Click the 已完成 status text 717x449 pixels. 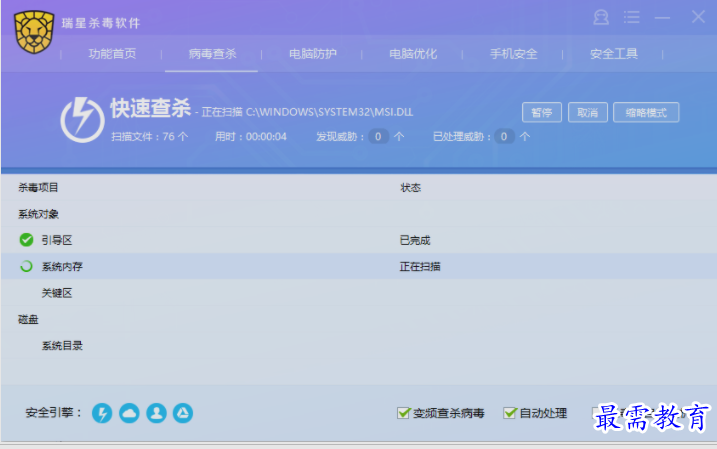tap(415, 240)
